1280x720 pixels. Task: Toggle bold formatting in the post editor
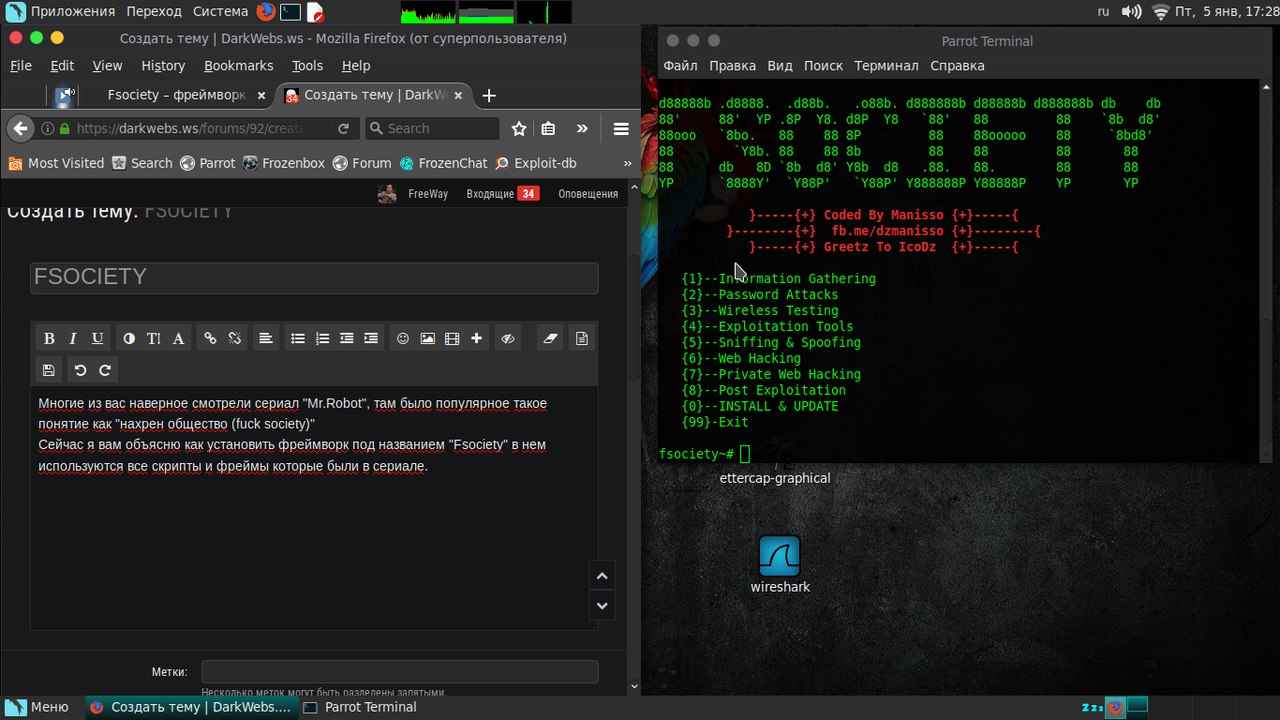tap(49, 339)
